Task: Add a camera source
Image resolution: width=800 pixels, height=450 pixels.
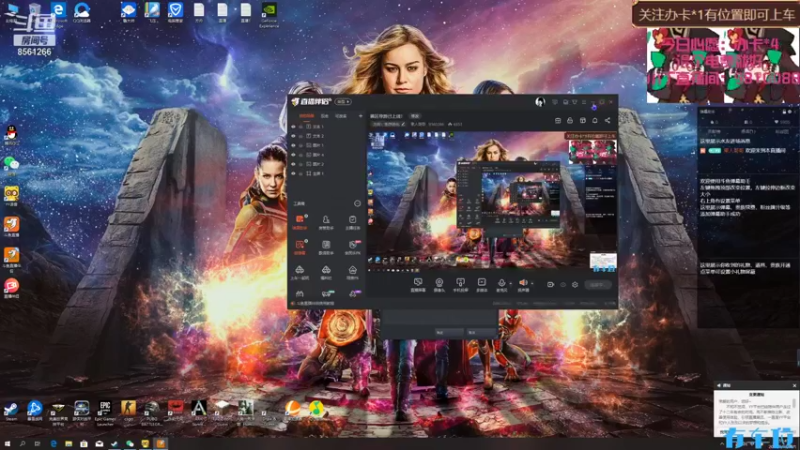Action: pyautogui.click(x=439, y=285)
